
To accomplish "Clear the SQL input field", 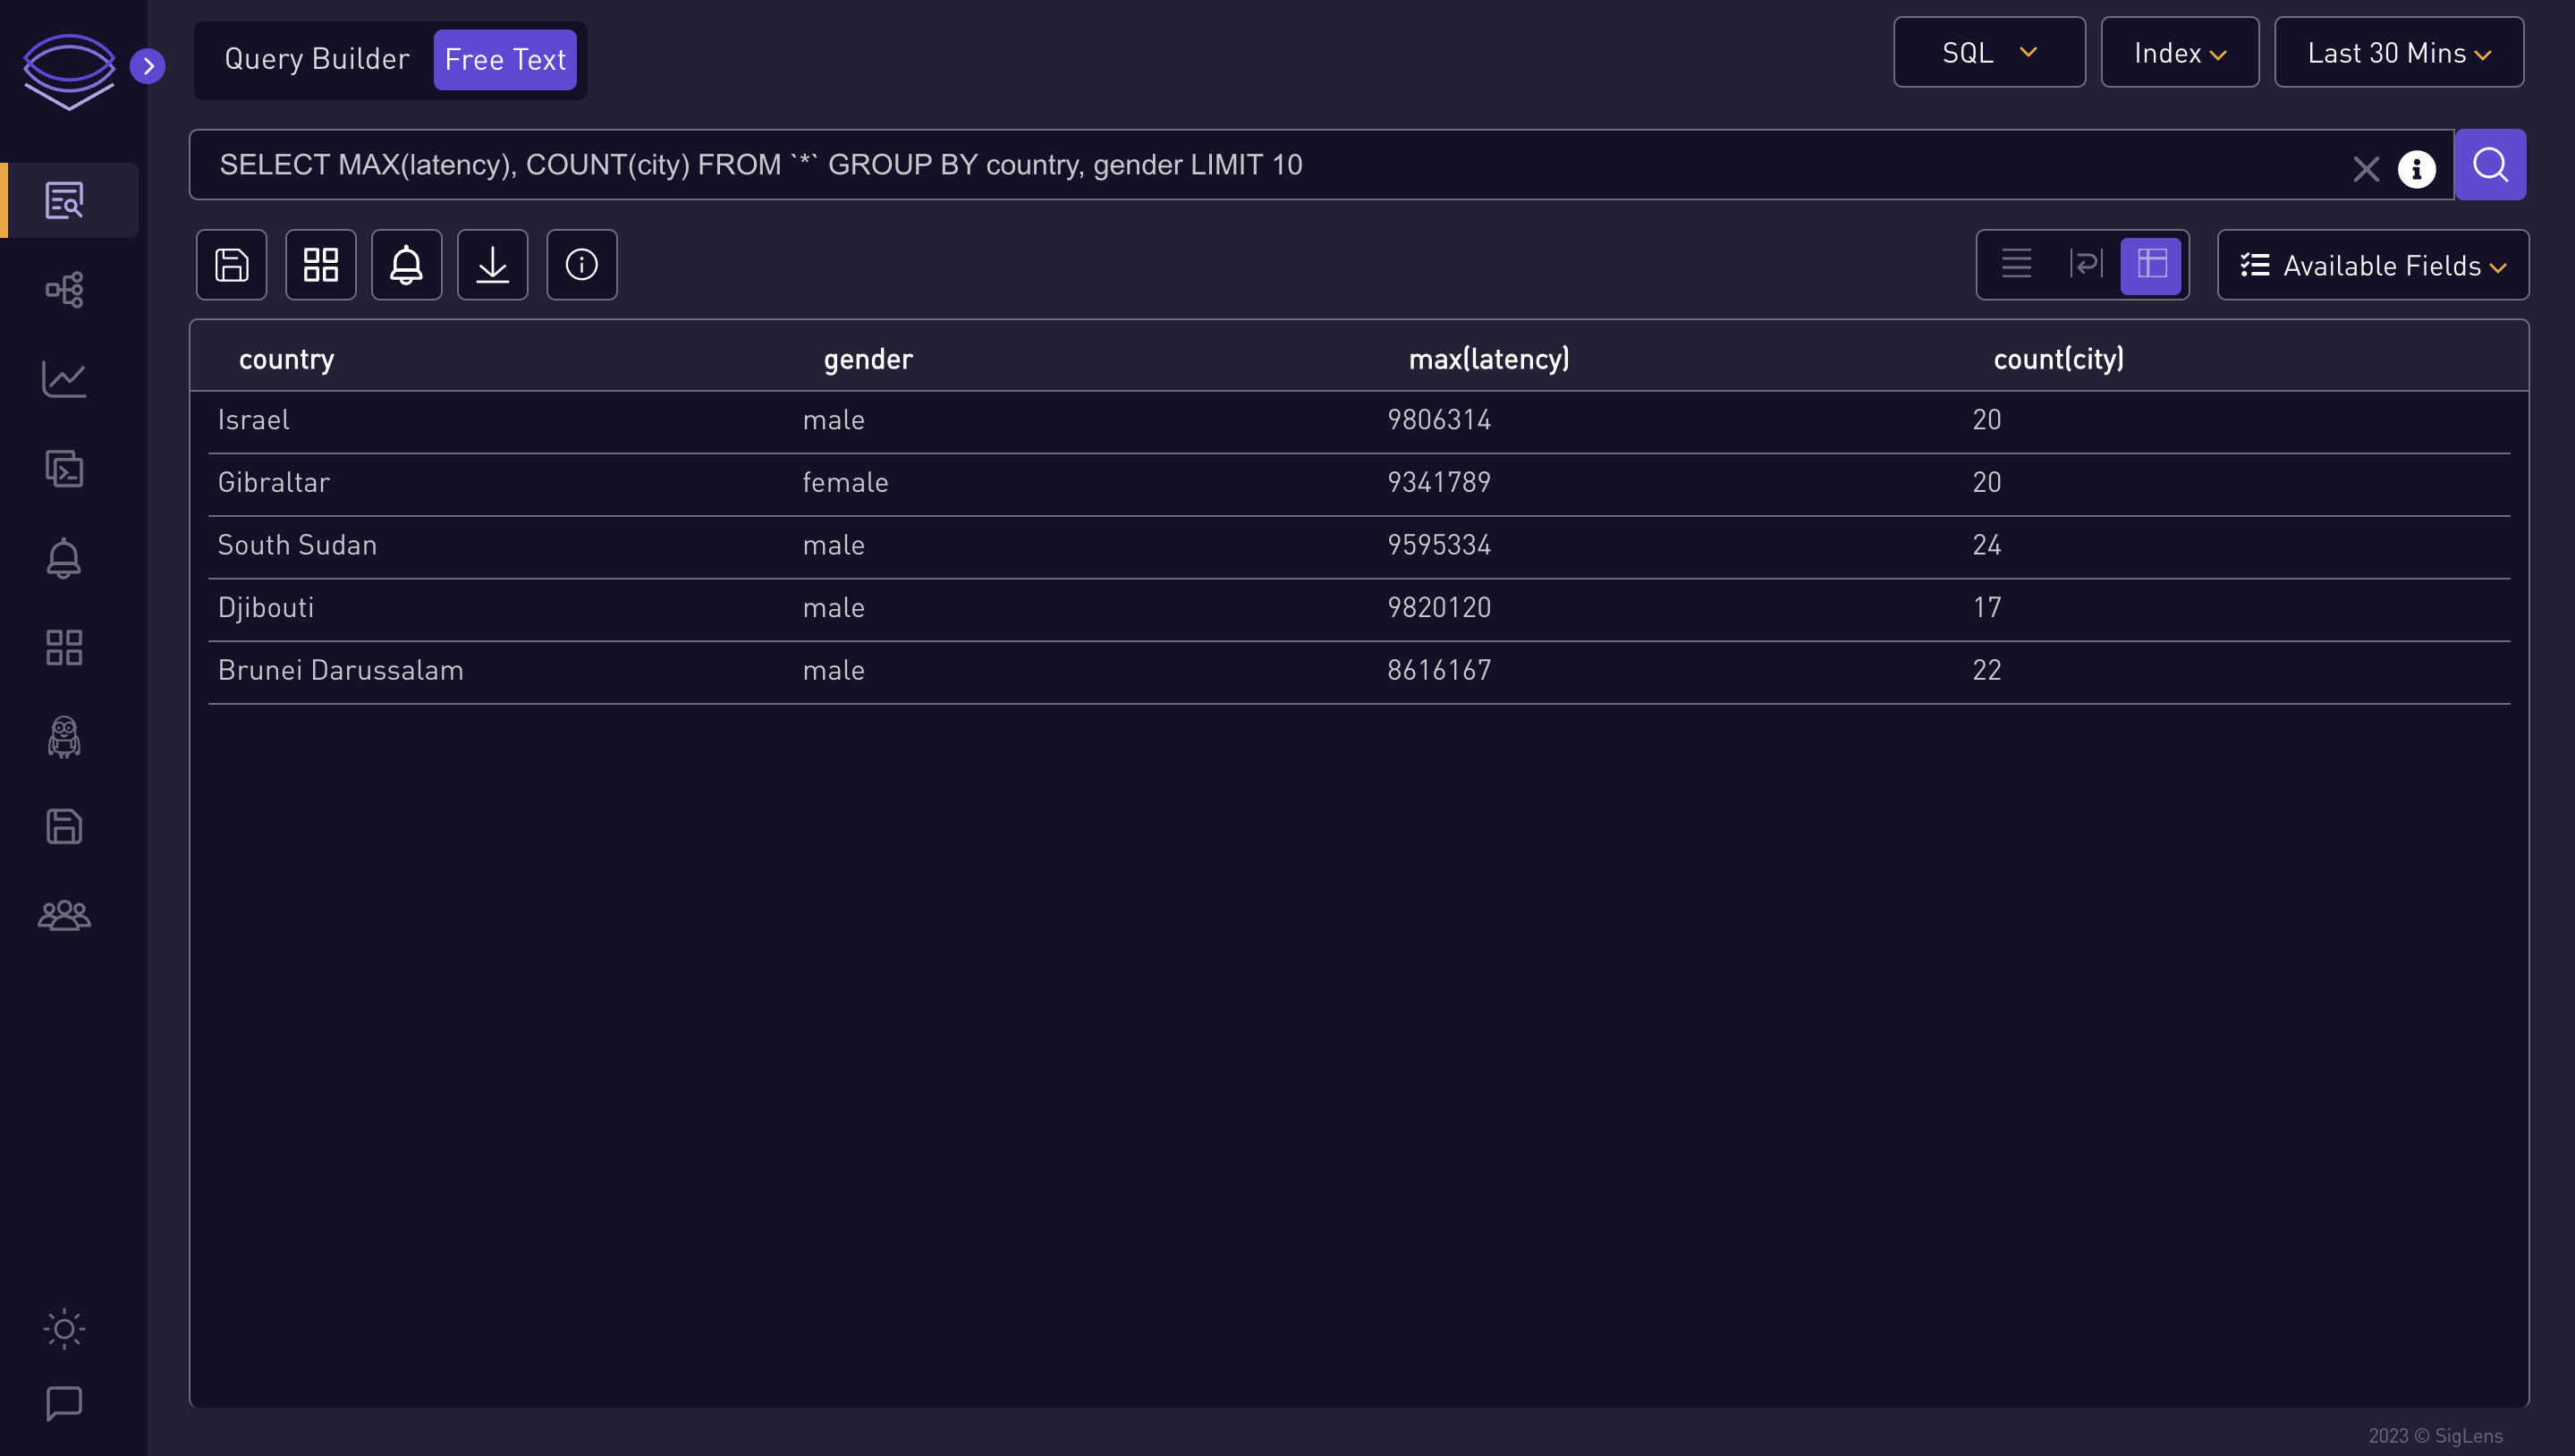I will (x=2367, y=165).
